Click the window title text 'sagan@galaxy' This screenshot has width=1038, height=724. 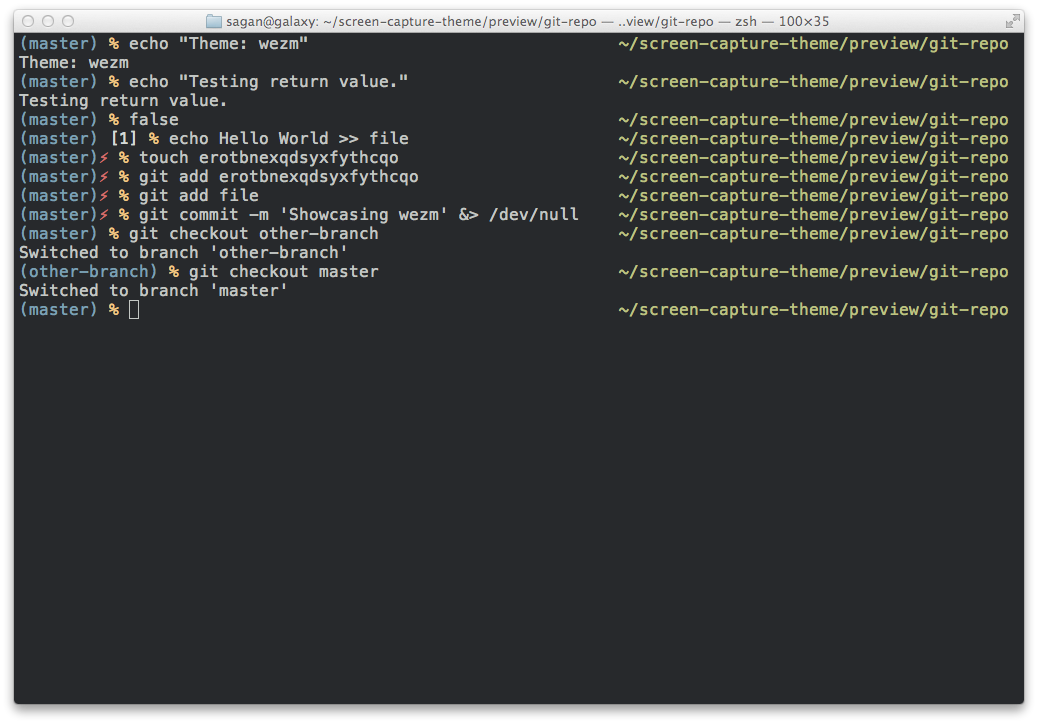click(271, 21)
